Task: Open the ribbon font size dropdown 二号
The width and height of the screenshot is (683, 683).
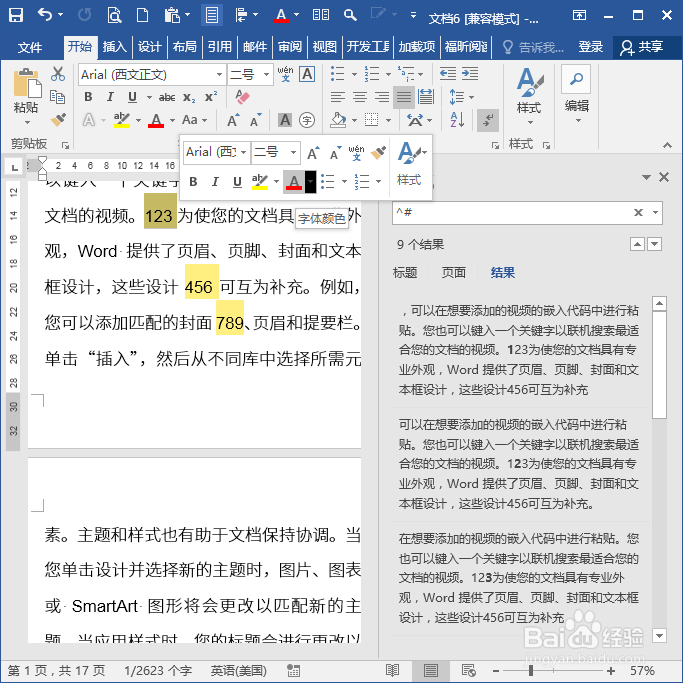Action: point(266,74)
